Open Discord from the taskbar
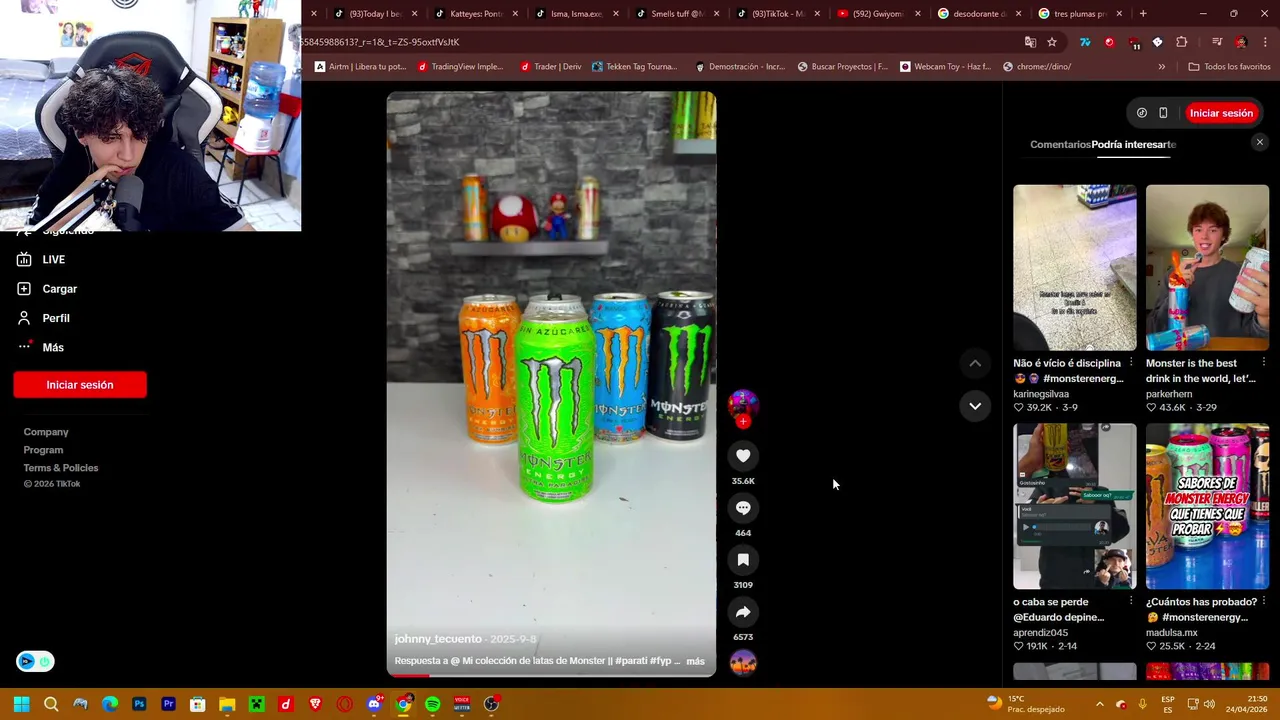 click(374, 704)
